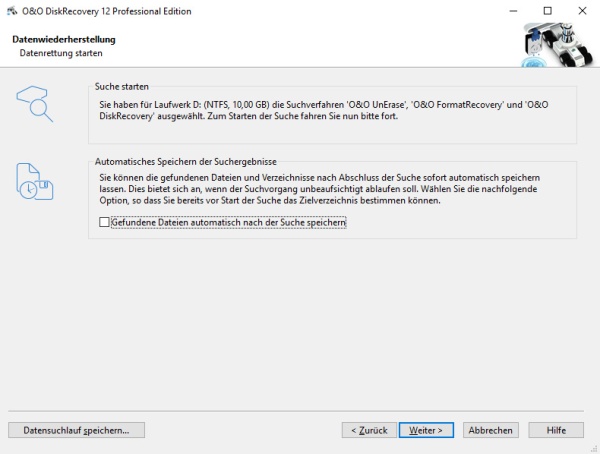Click the Weiter > button
This screenshot has height=454, width=600.
coord(426,430)
